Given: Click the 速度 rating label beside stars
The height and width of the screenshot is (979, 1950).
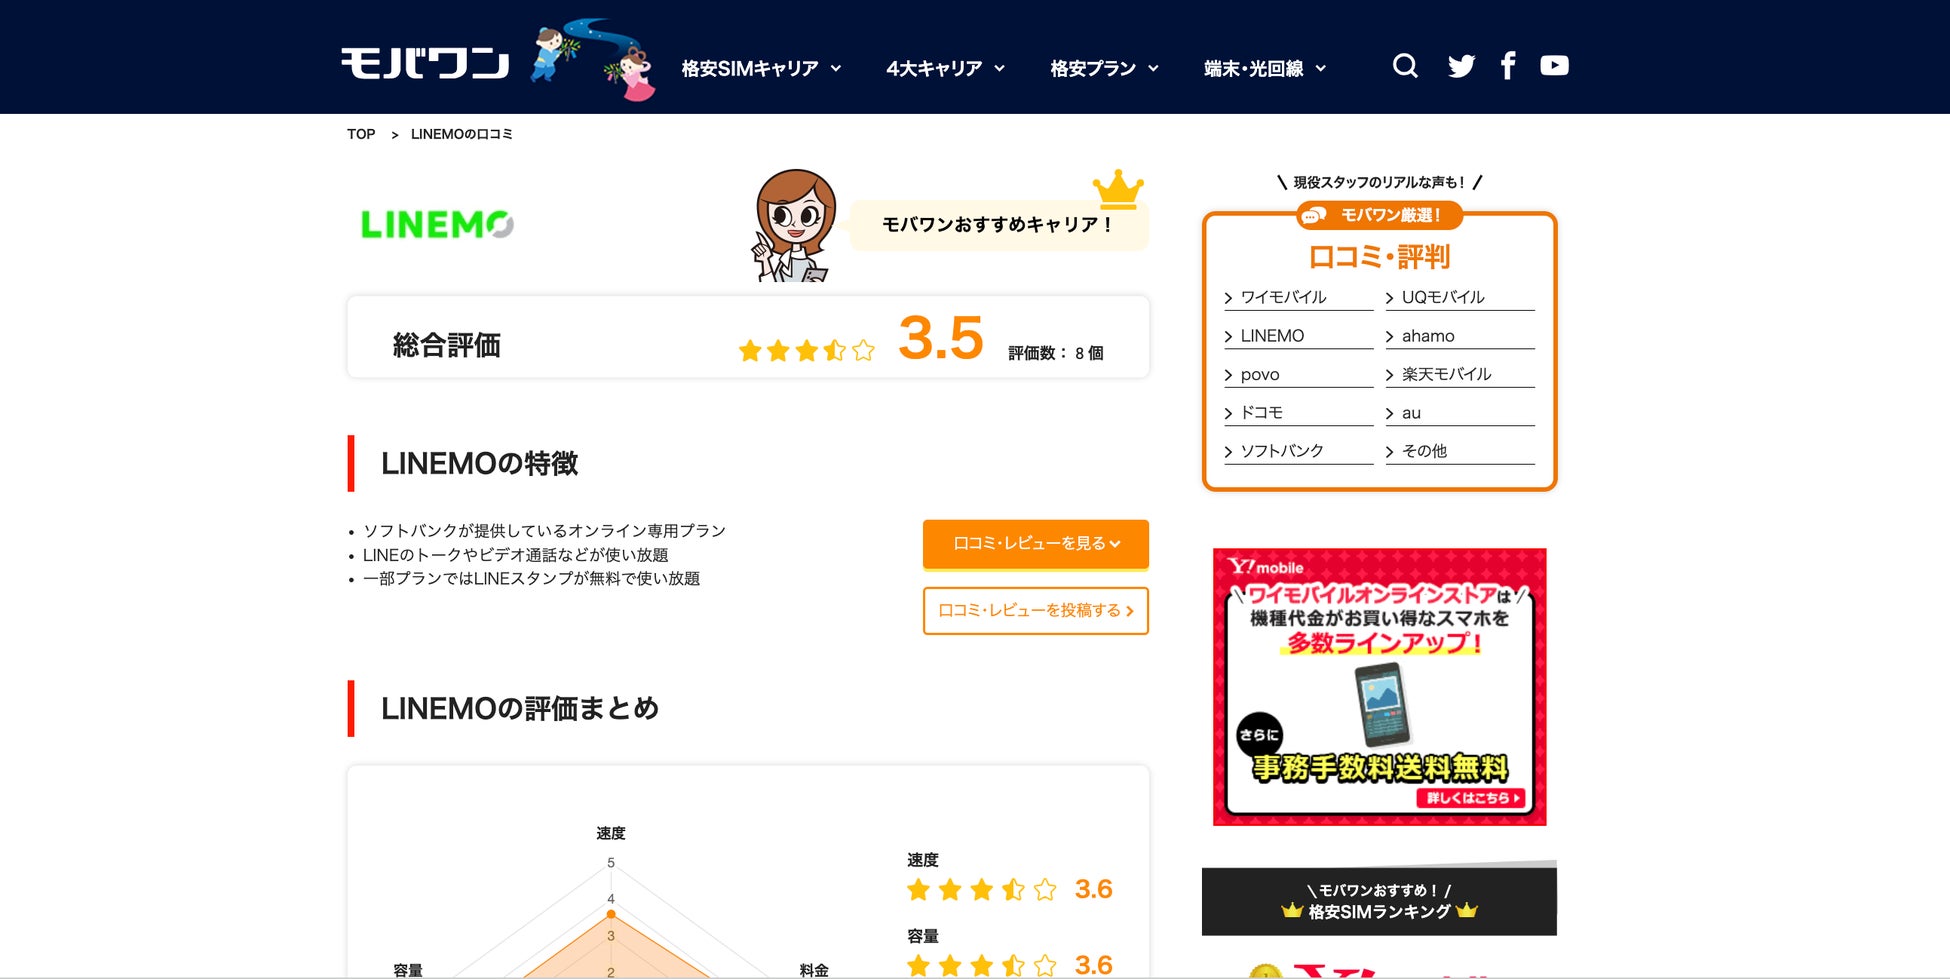Looking at the screenshot, I should pos(923,860).
